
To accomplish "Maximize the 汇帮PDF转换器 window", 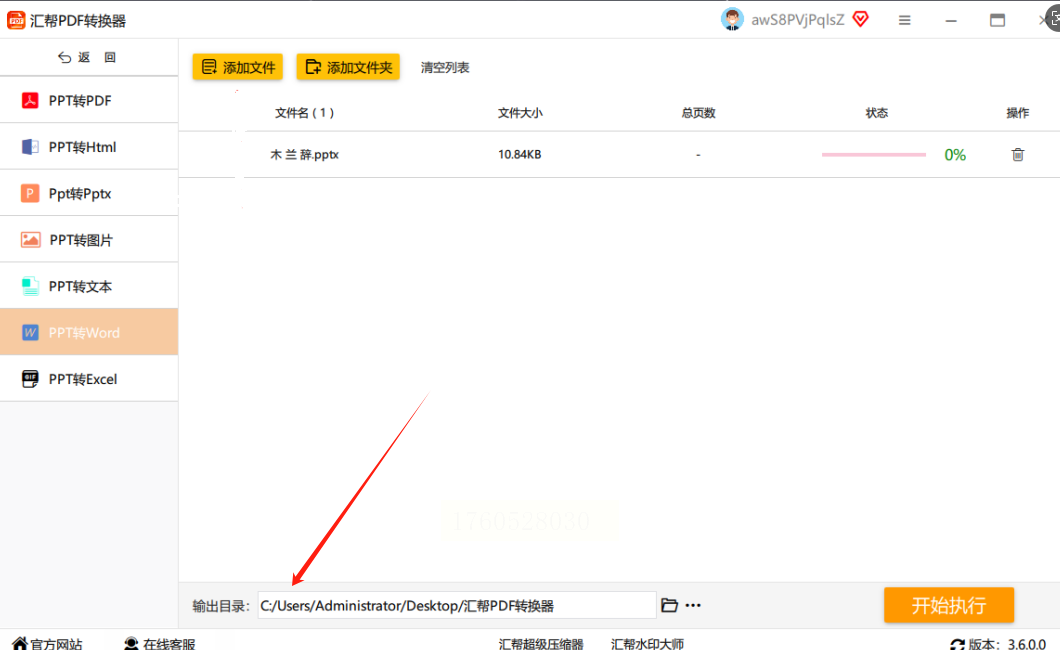I will (x=997, y=20).
